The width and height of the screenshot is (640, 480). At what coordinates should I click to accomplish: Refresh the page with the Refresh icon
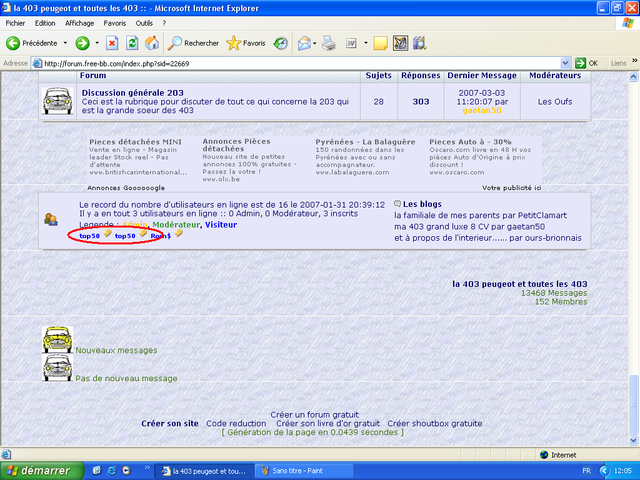pyautogui.click(x=131, y=43)
